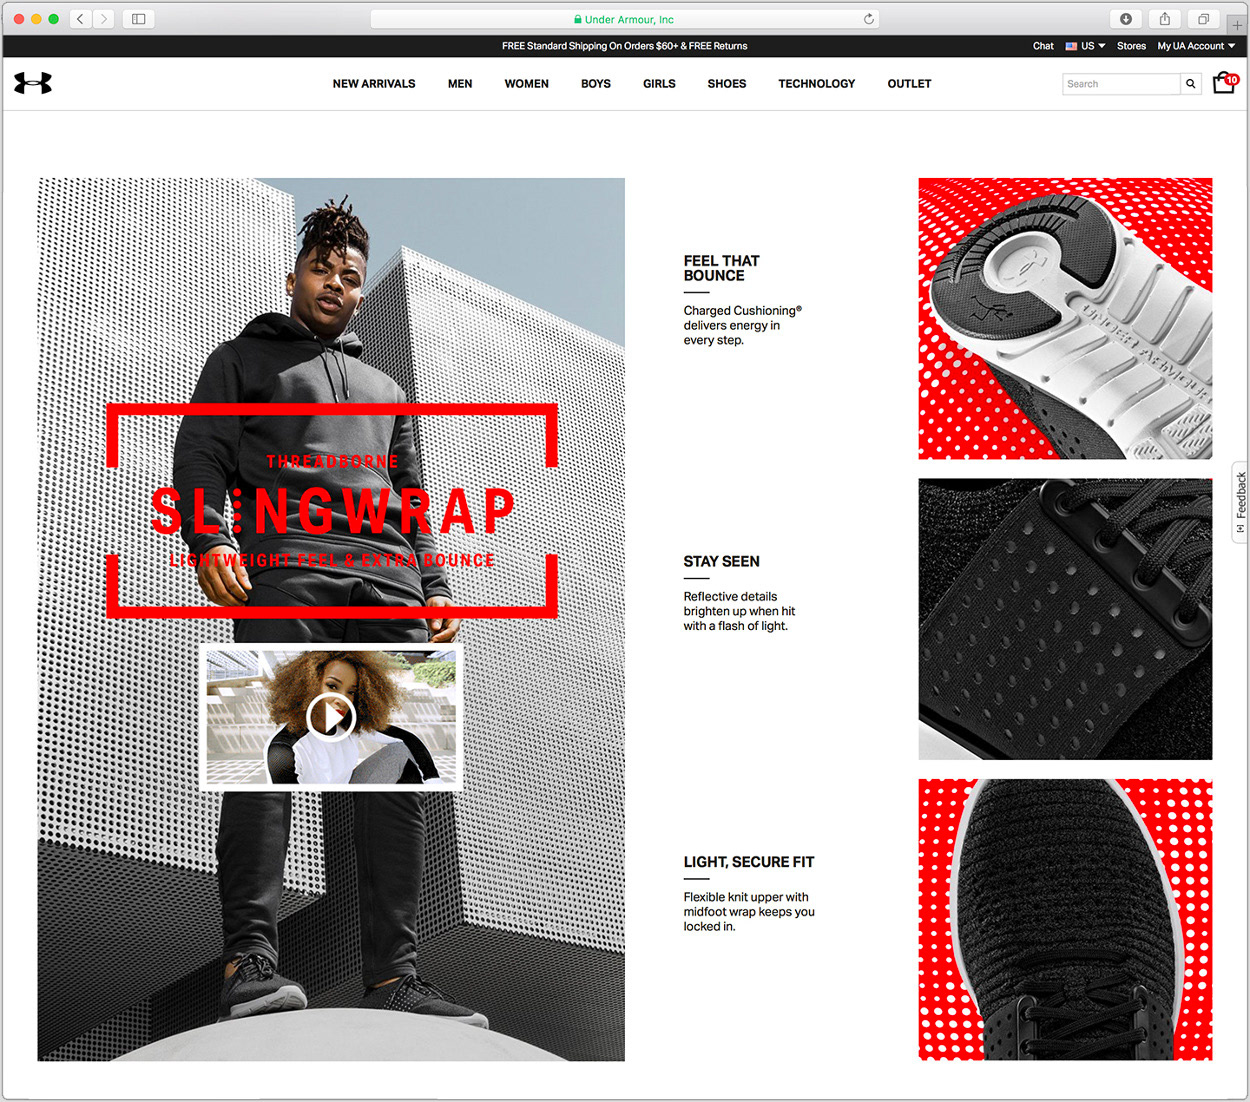
Task: Open a new tab with plus button
Action: (1237, 25)
